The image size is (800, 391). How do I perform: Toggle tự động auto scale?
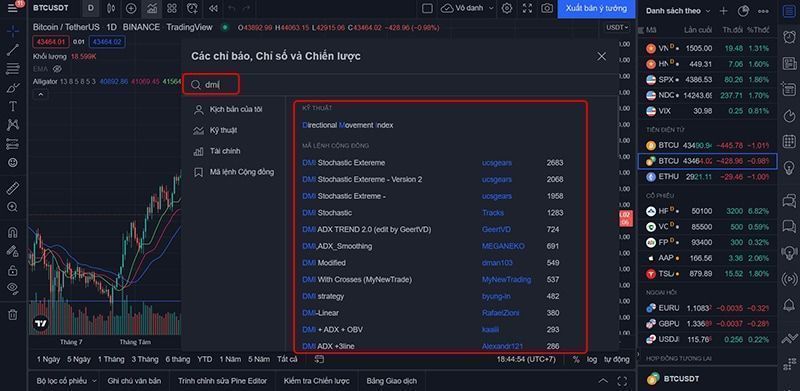click(x=617, y=359)
